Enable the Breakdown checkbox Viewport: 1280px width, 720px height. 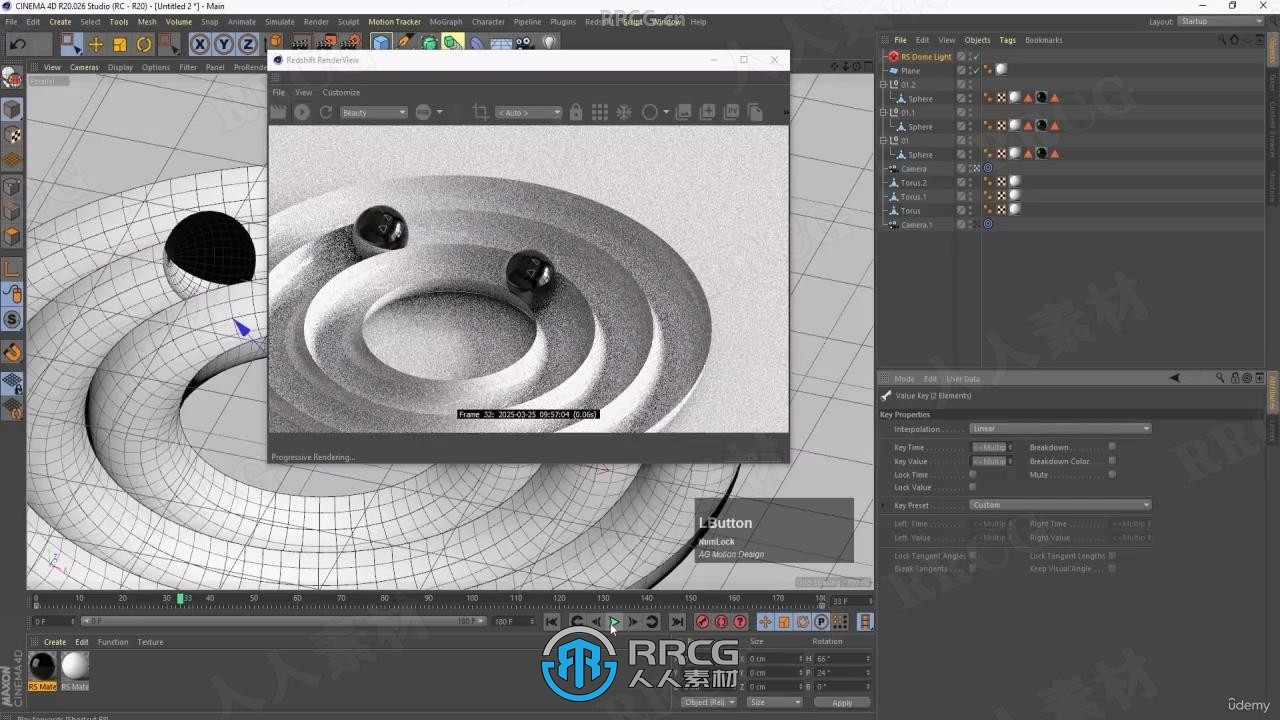pos(1112,447)
